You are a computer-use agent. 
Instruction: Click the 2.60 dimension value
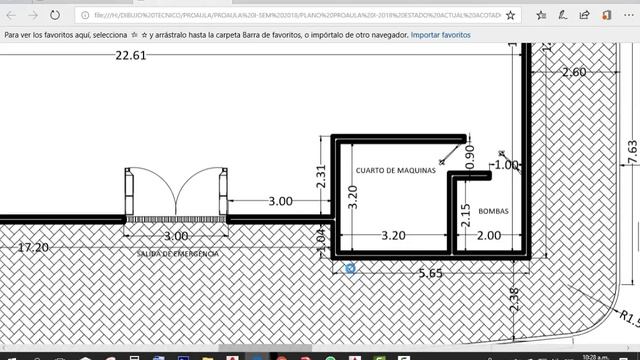[574, 72]
